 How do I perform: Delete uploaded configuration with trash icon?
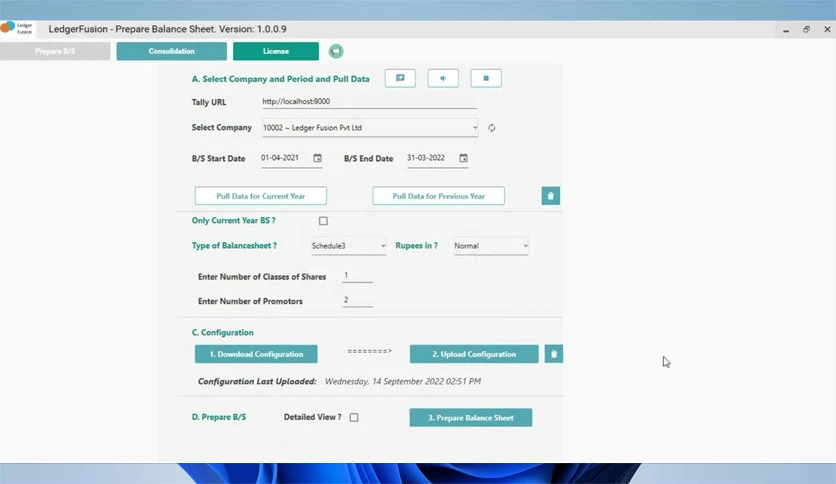[553, 354]
